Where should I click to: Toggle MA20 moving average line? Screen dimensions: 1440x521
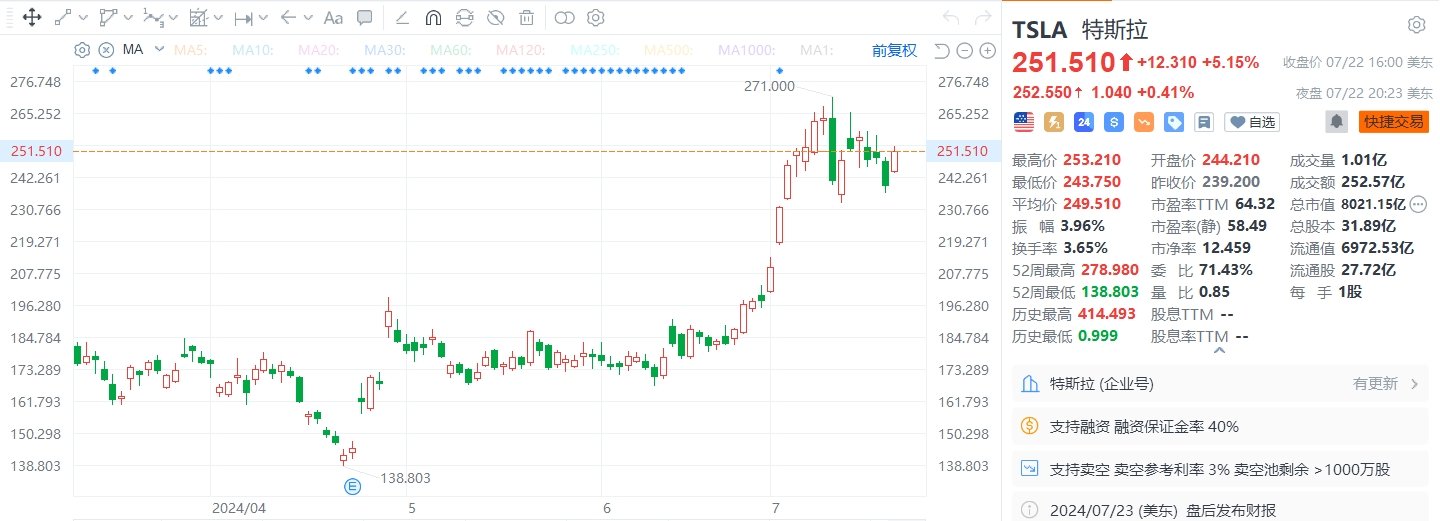pos(319,50)
